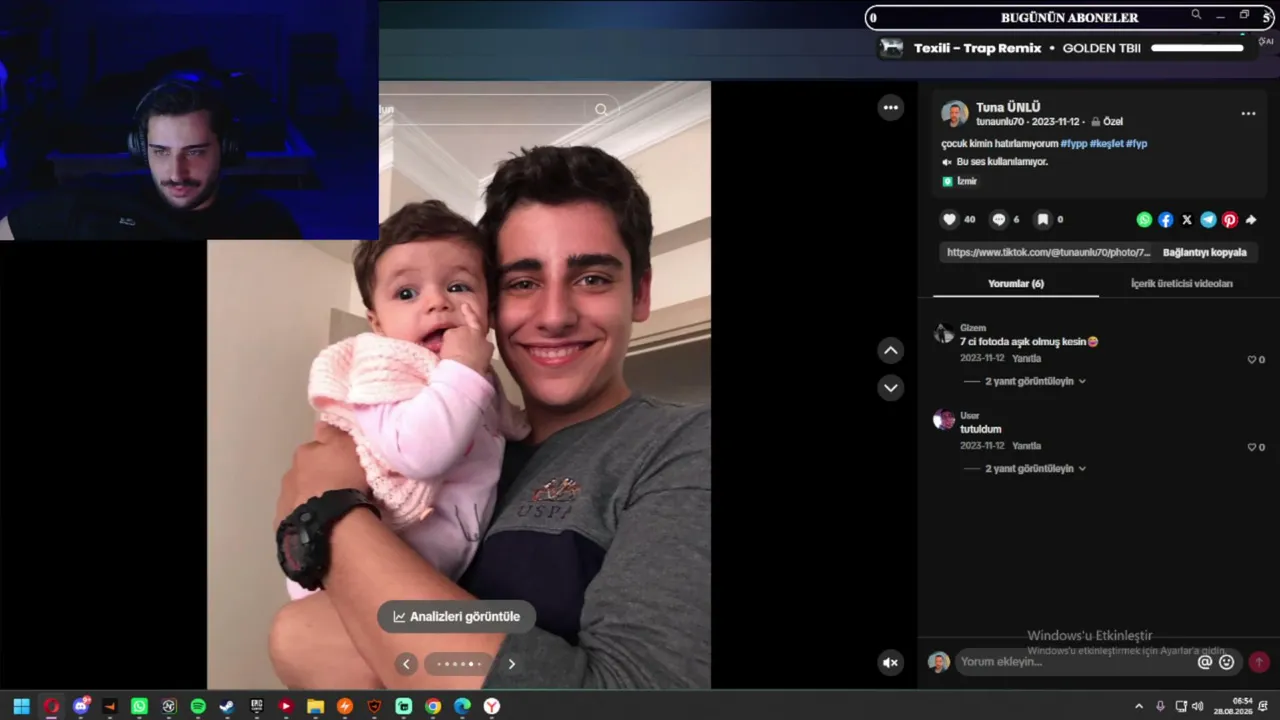Screen dimensions: 1280x720
Task: Open more share options arrow
Action: 1251,220
